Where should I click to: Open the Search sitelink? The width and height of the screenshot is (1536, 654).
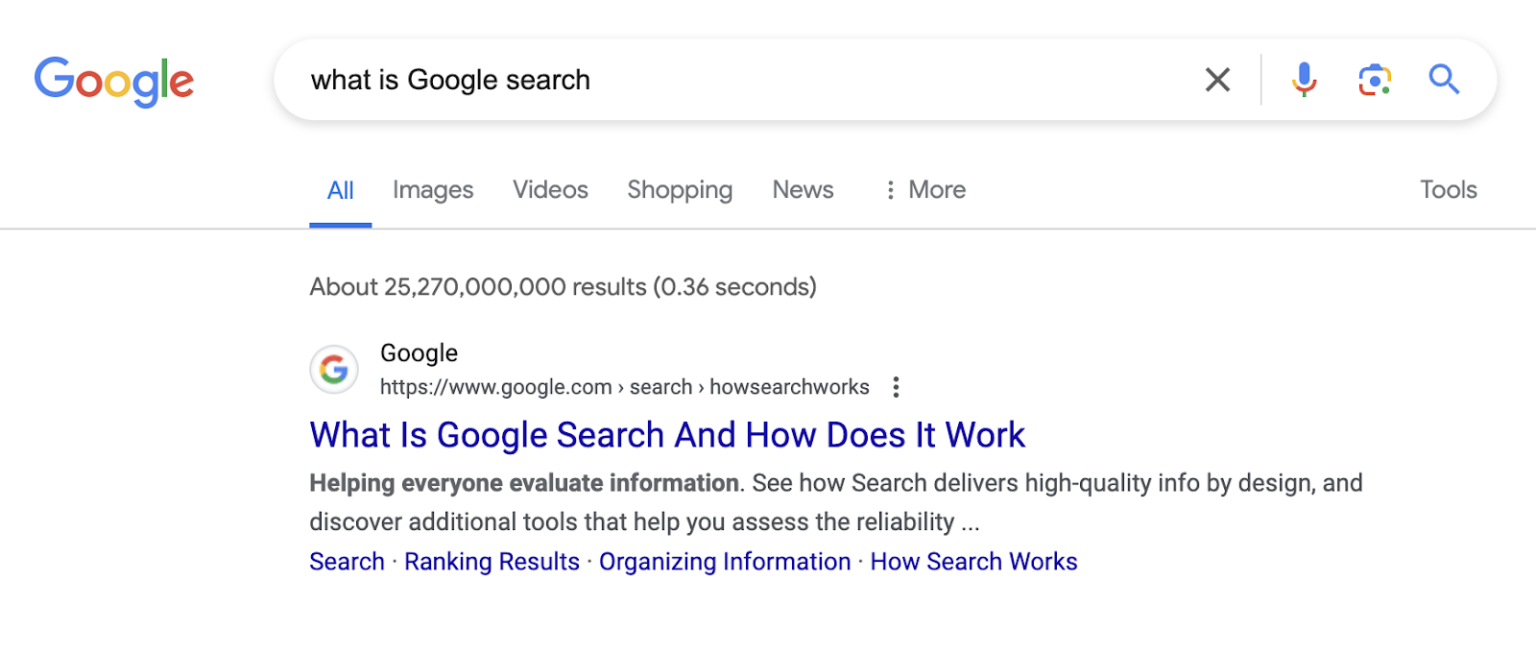click(x=347, y=562)
